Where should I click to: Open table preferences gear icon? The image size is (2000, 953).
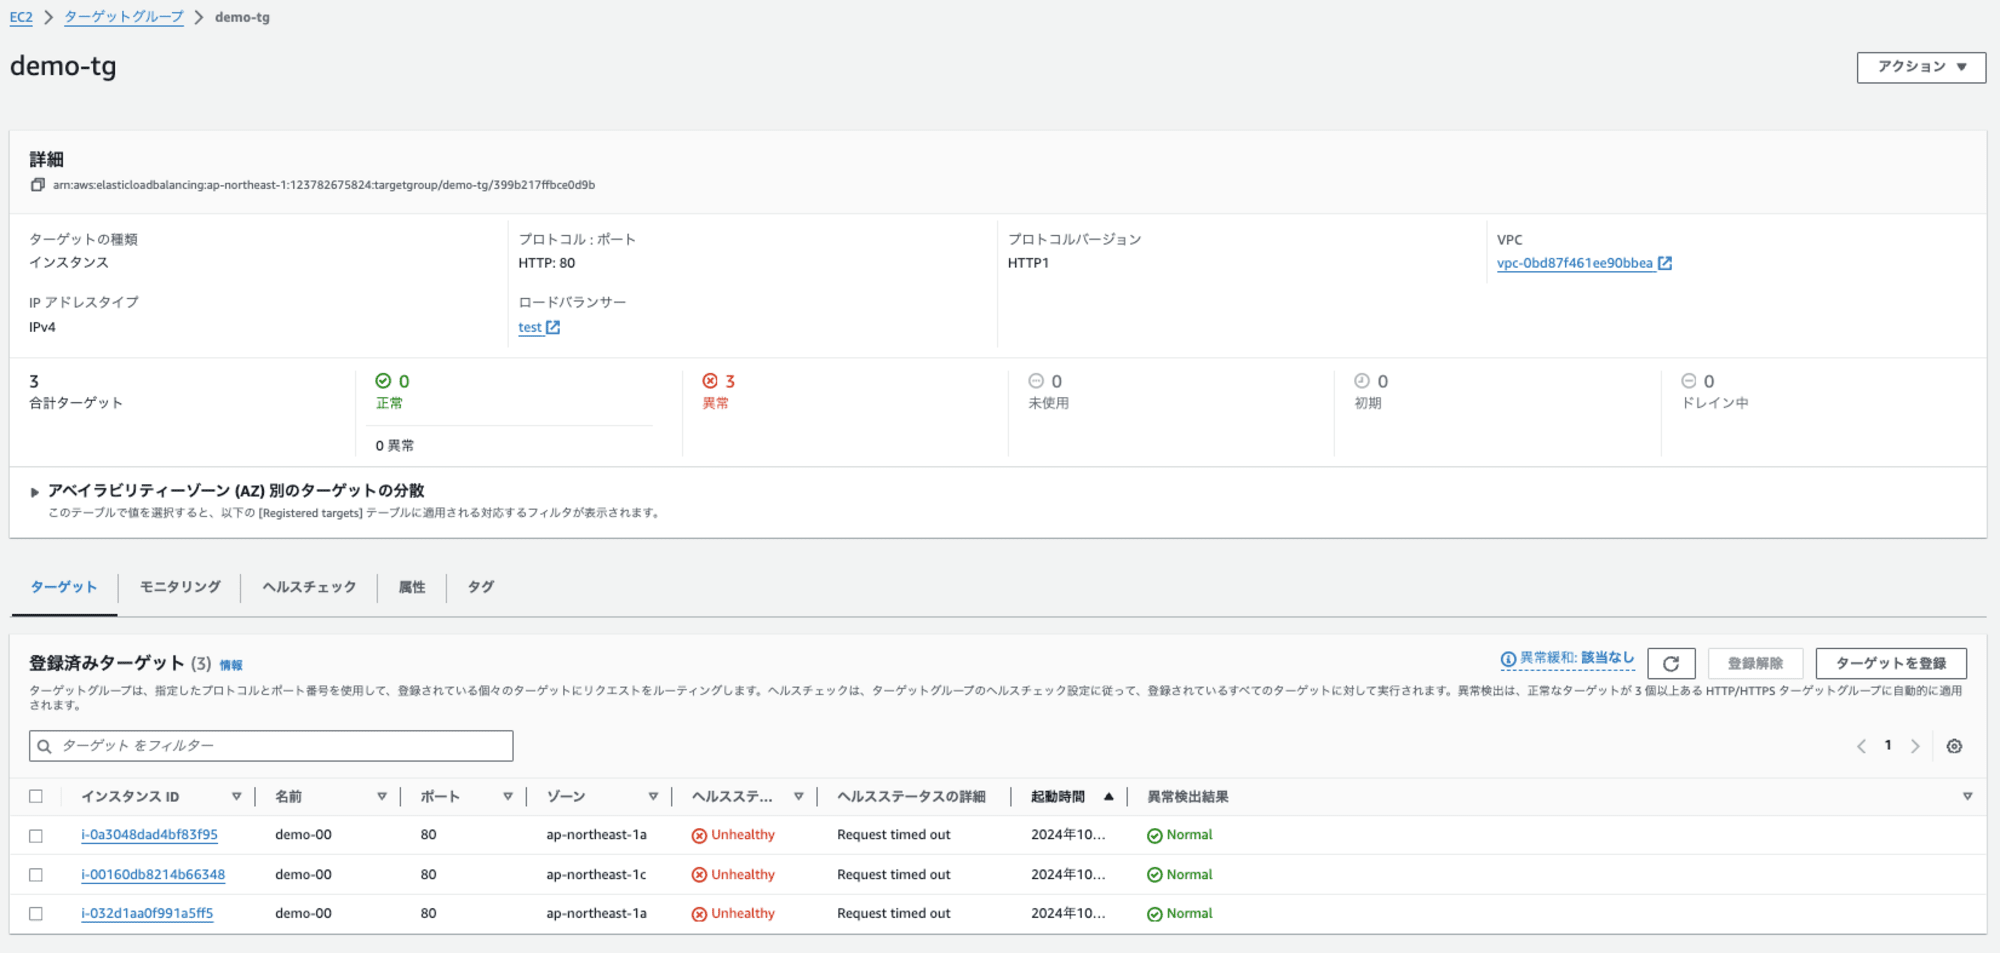point(1954,746)
